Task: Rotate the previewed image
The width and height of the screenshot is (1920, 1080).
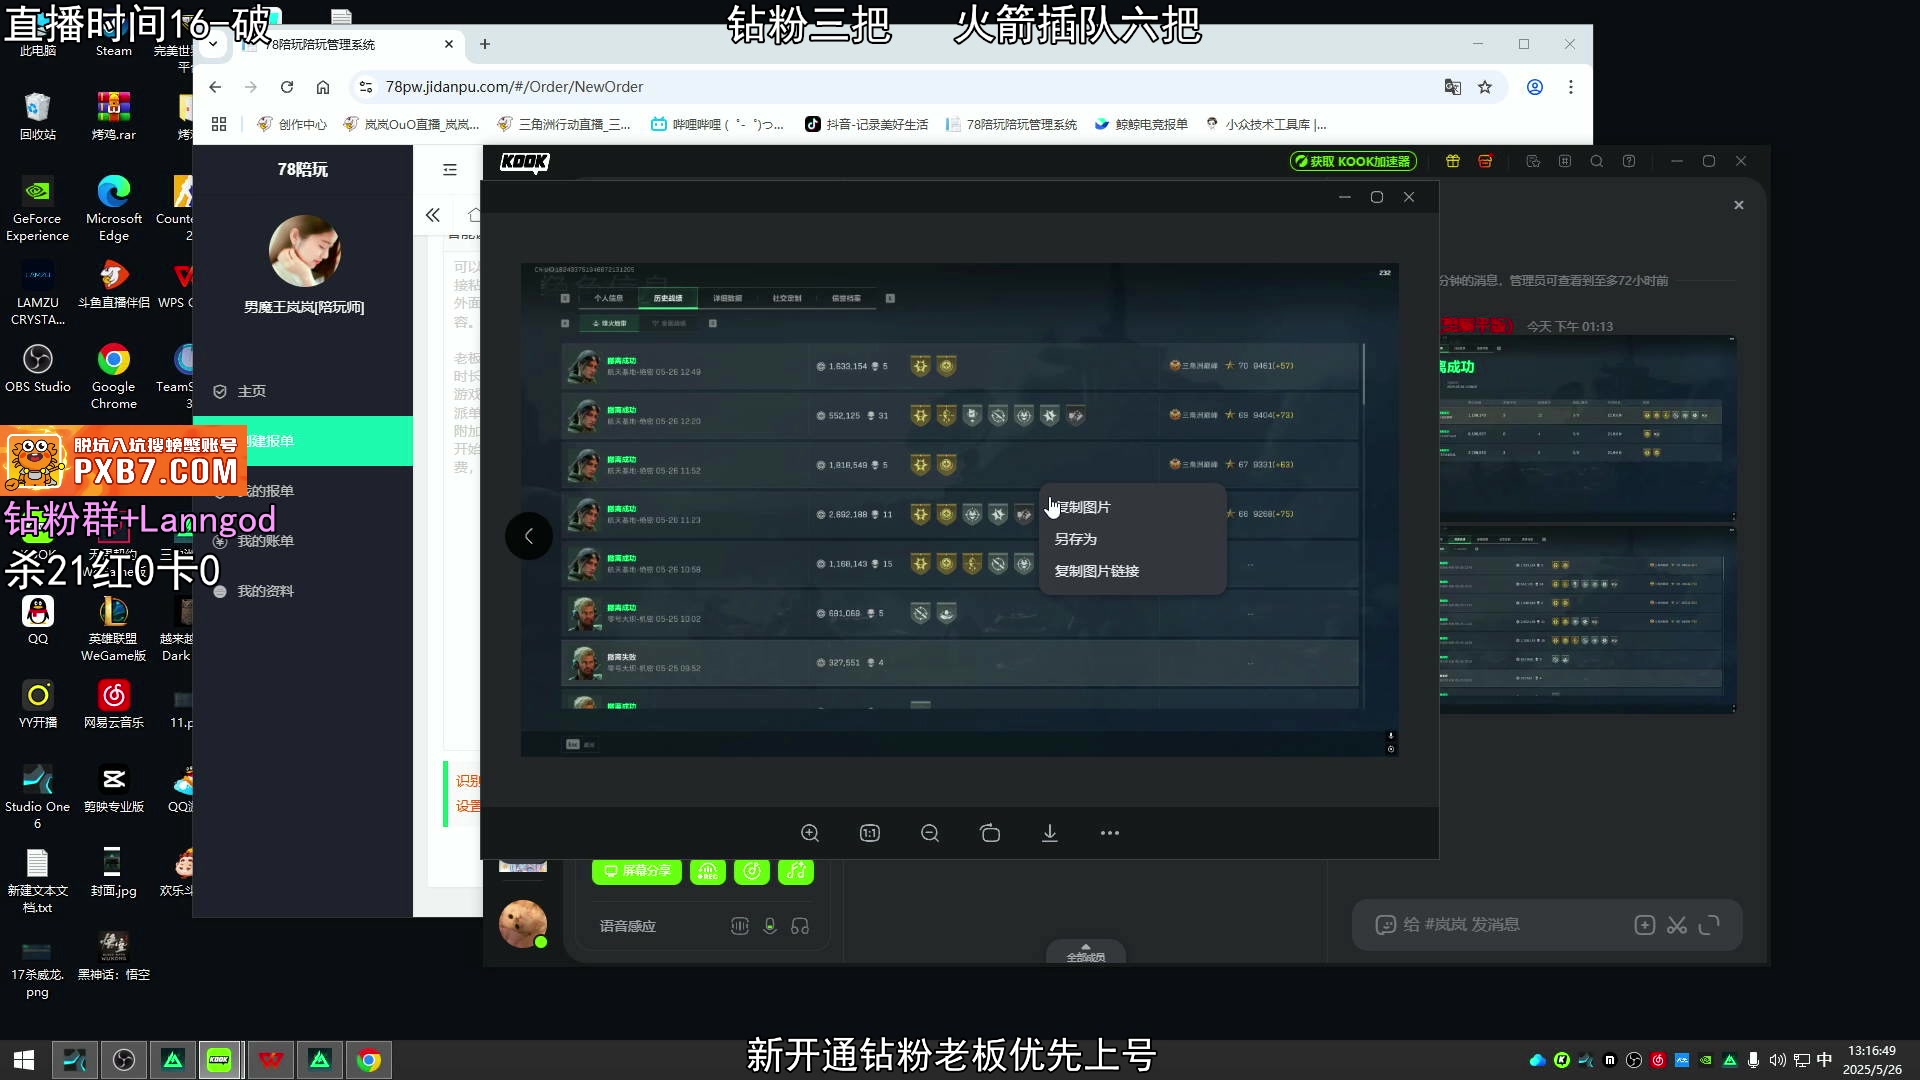Action: [990, 833]
